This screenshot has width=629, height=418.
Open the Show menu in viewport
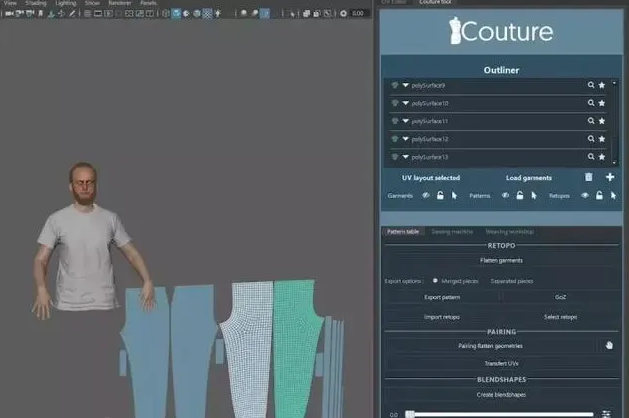(92, 3)
